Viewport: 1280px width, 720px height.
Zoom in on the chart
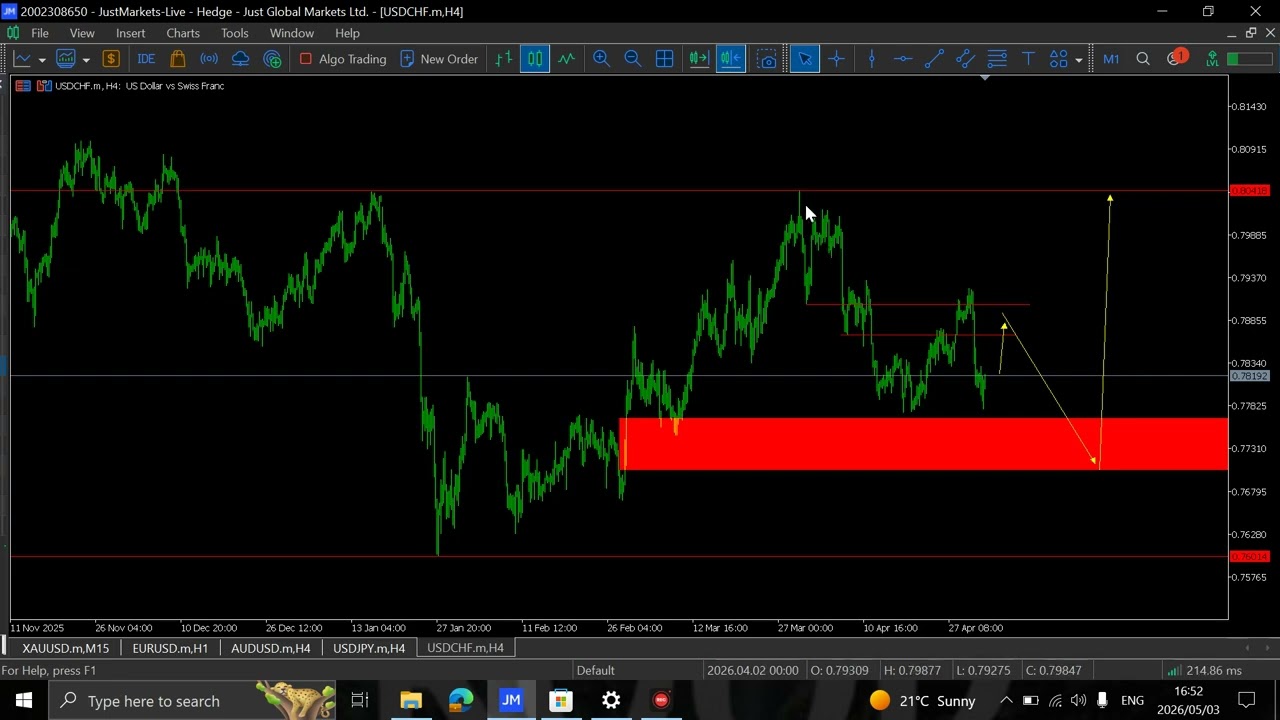(x=601, y=59)
